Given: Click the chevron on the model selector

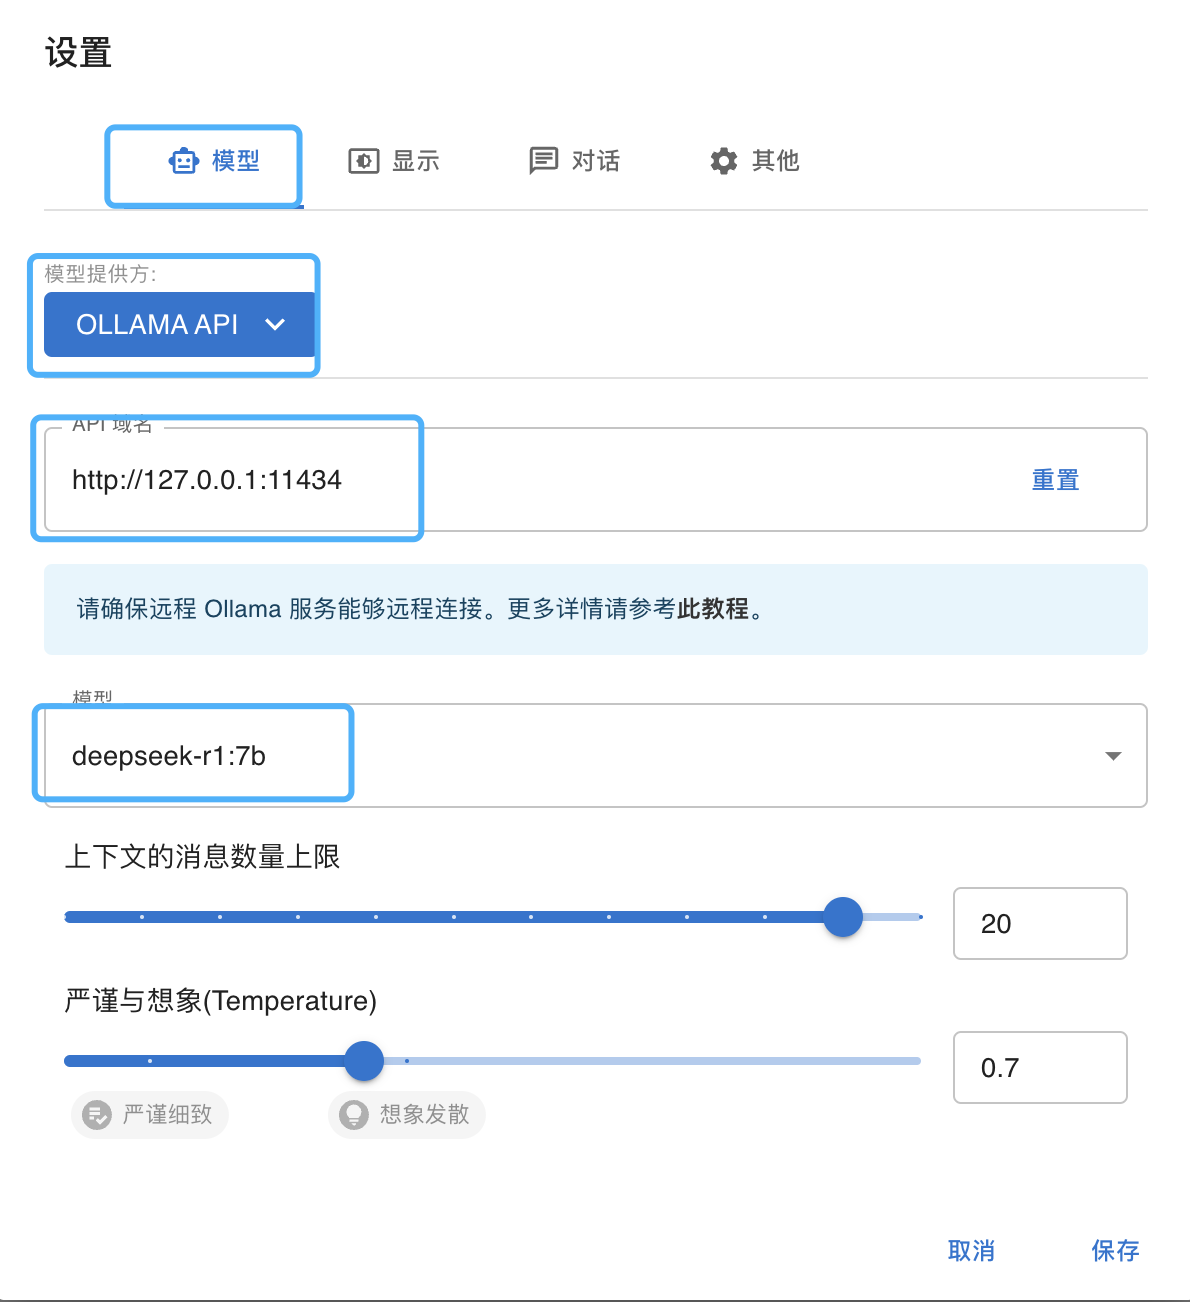Looking at the screenshot, I should tap(1112, 757).
